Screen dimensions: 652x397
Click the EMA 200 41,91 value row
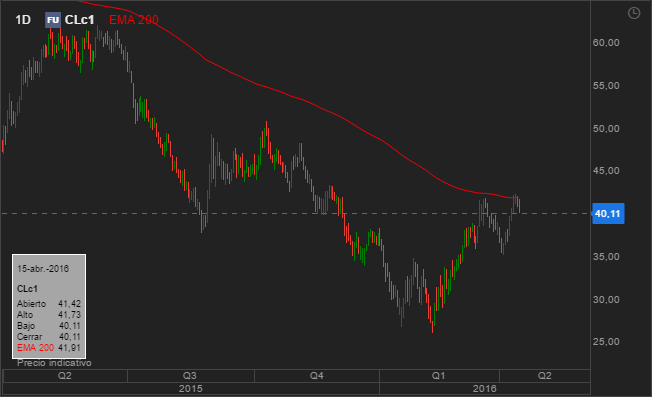pyautogui.click(x=49, y=348)
